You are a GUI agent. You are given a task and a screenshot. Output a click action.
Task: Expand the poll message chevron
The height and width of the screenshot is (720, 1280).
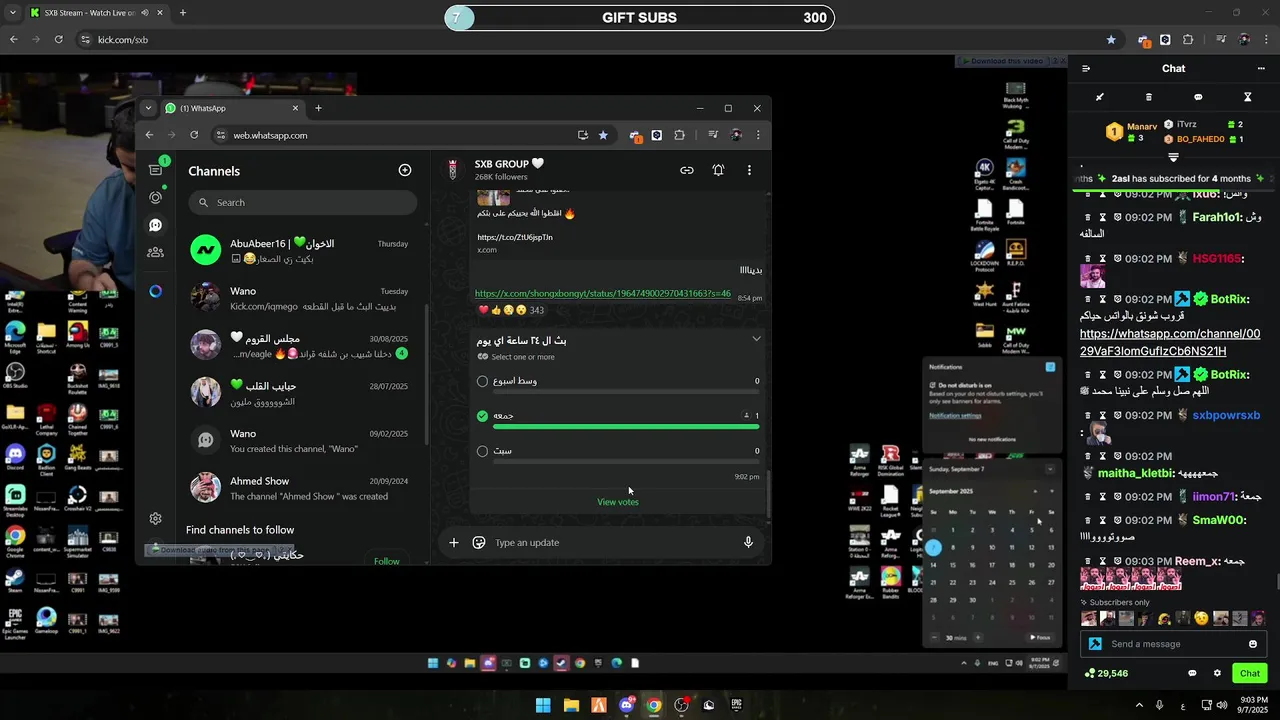(x=756, y=339)
